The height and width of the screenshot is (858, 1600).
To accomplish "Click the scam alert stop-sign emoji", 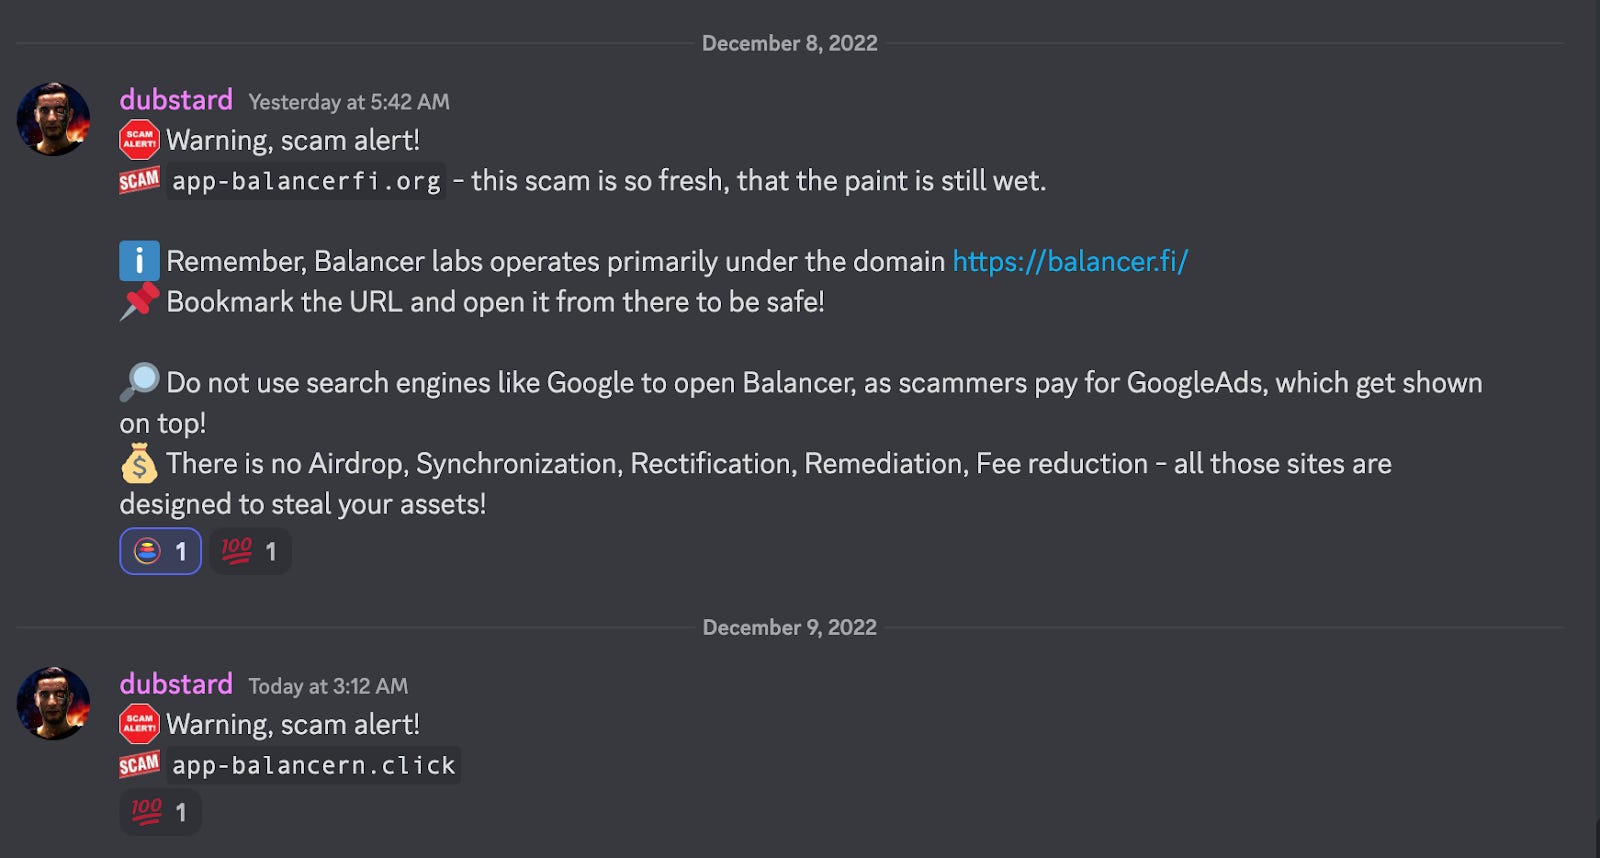I will pyautogui.click(x=140, y=139).
